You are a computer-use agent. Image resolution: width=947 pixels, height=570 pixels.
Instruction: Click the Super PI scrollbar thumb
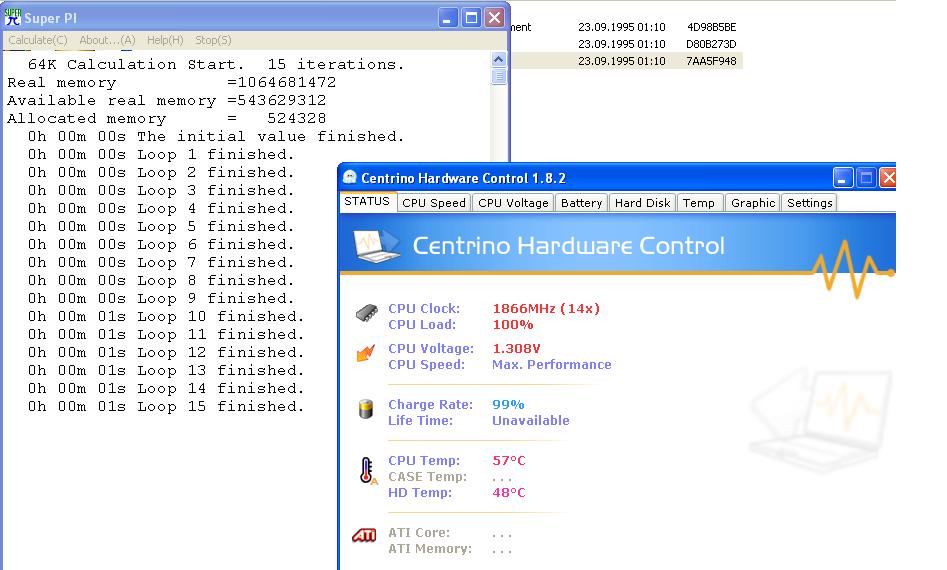click(498, 77)
